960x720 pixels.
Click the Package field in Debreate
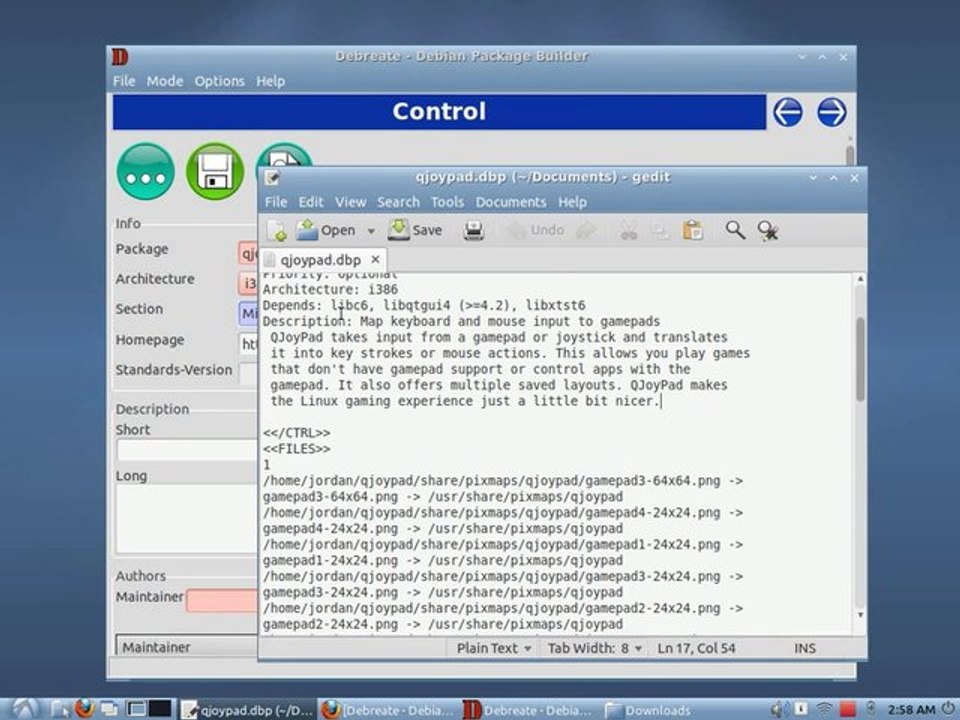pyautogui.click(x=248, y=253)
